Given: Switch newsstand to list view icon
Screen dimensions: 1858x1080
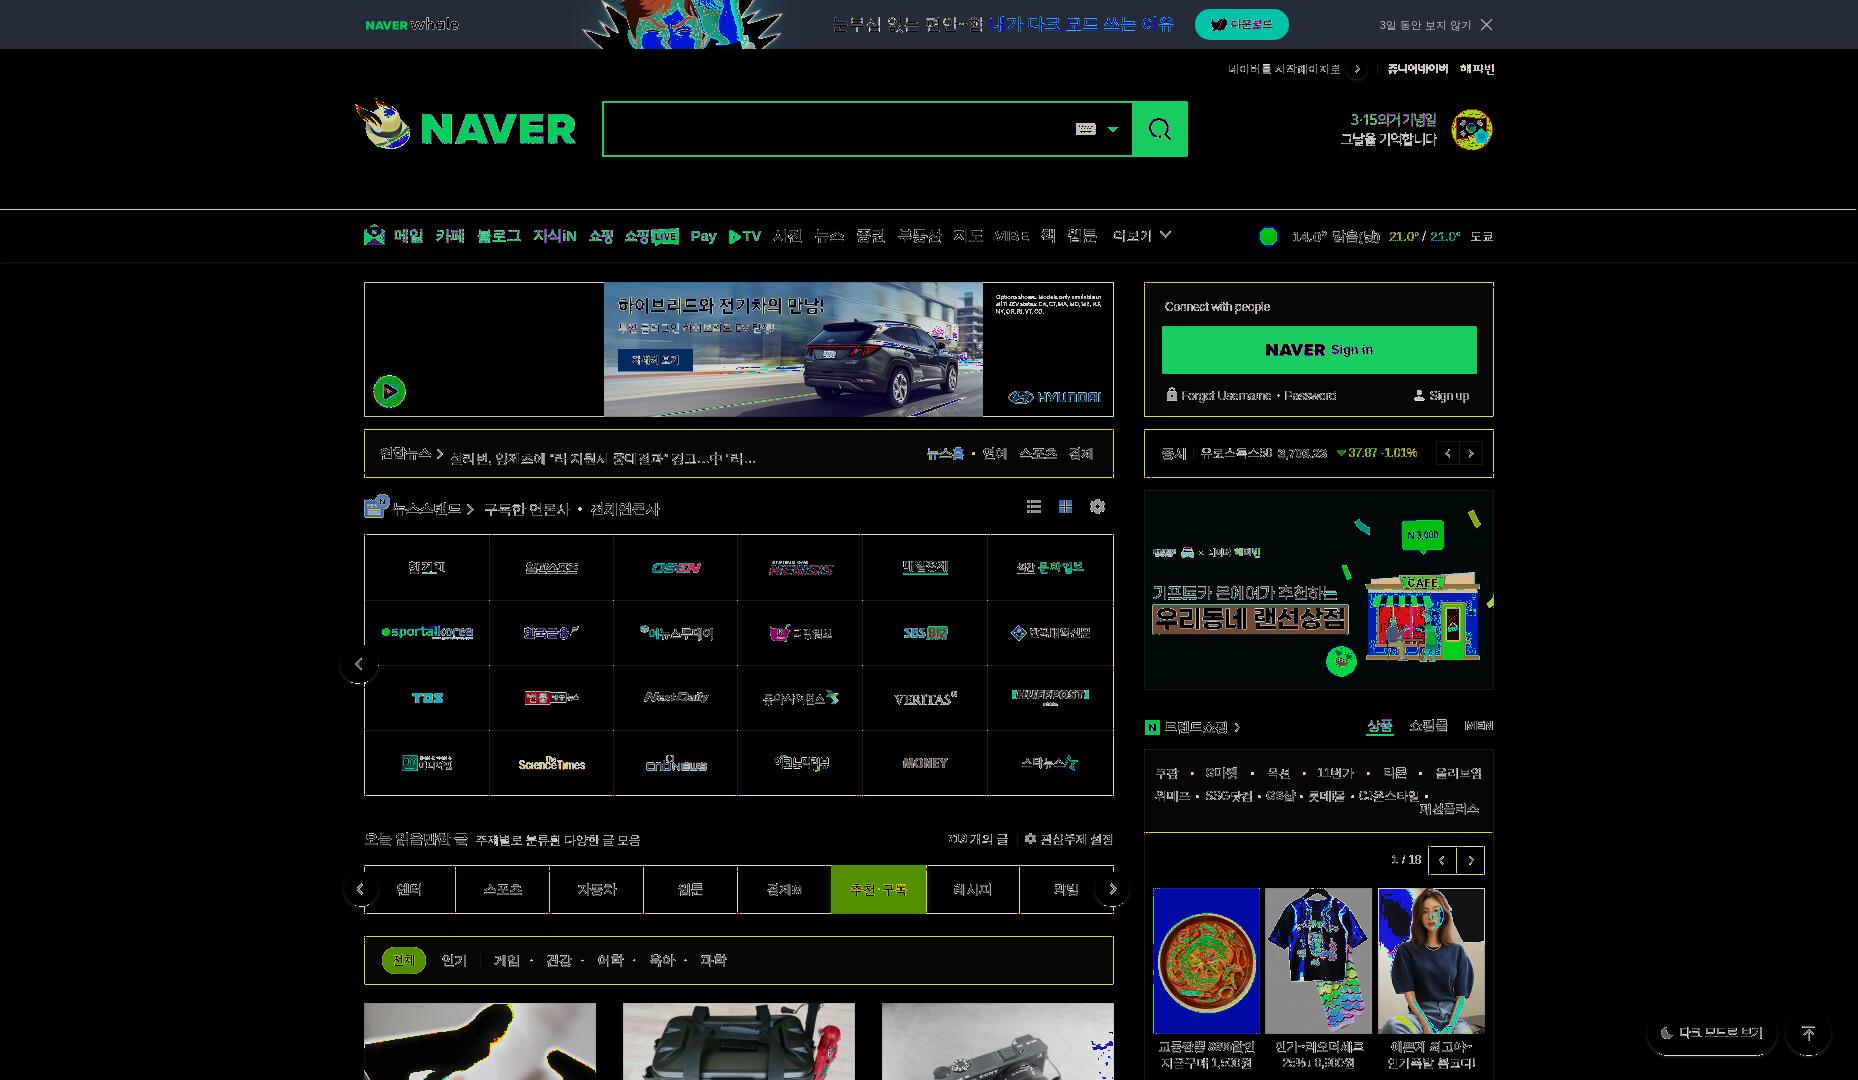Looking at the screenshot, I should tap(1034, 507).
